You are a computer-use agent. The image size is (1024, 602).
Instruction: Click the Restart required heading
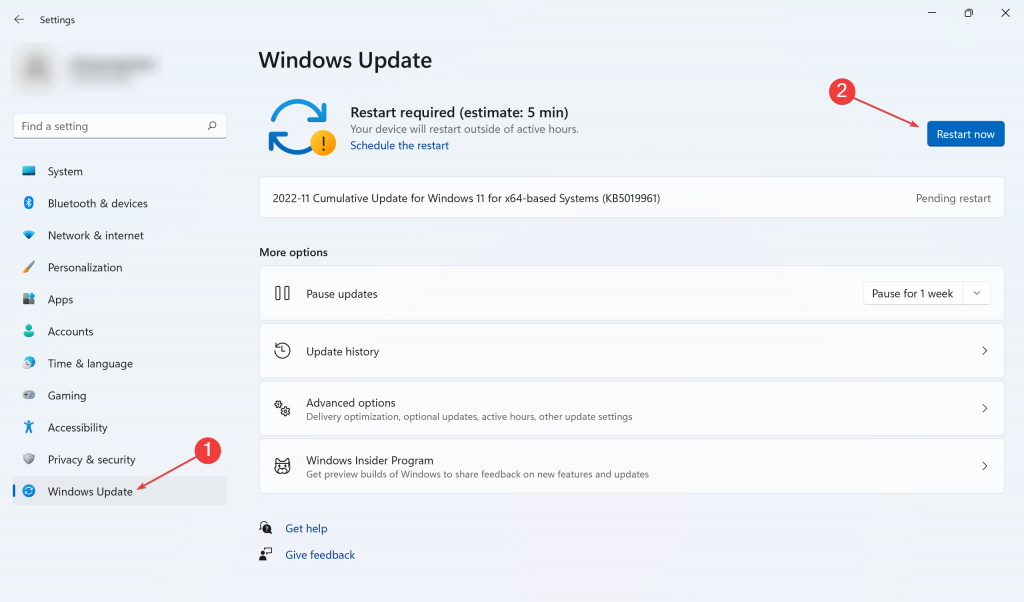pyautogui.click(x=459, y=112)
